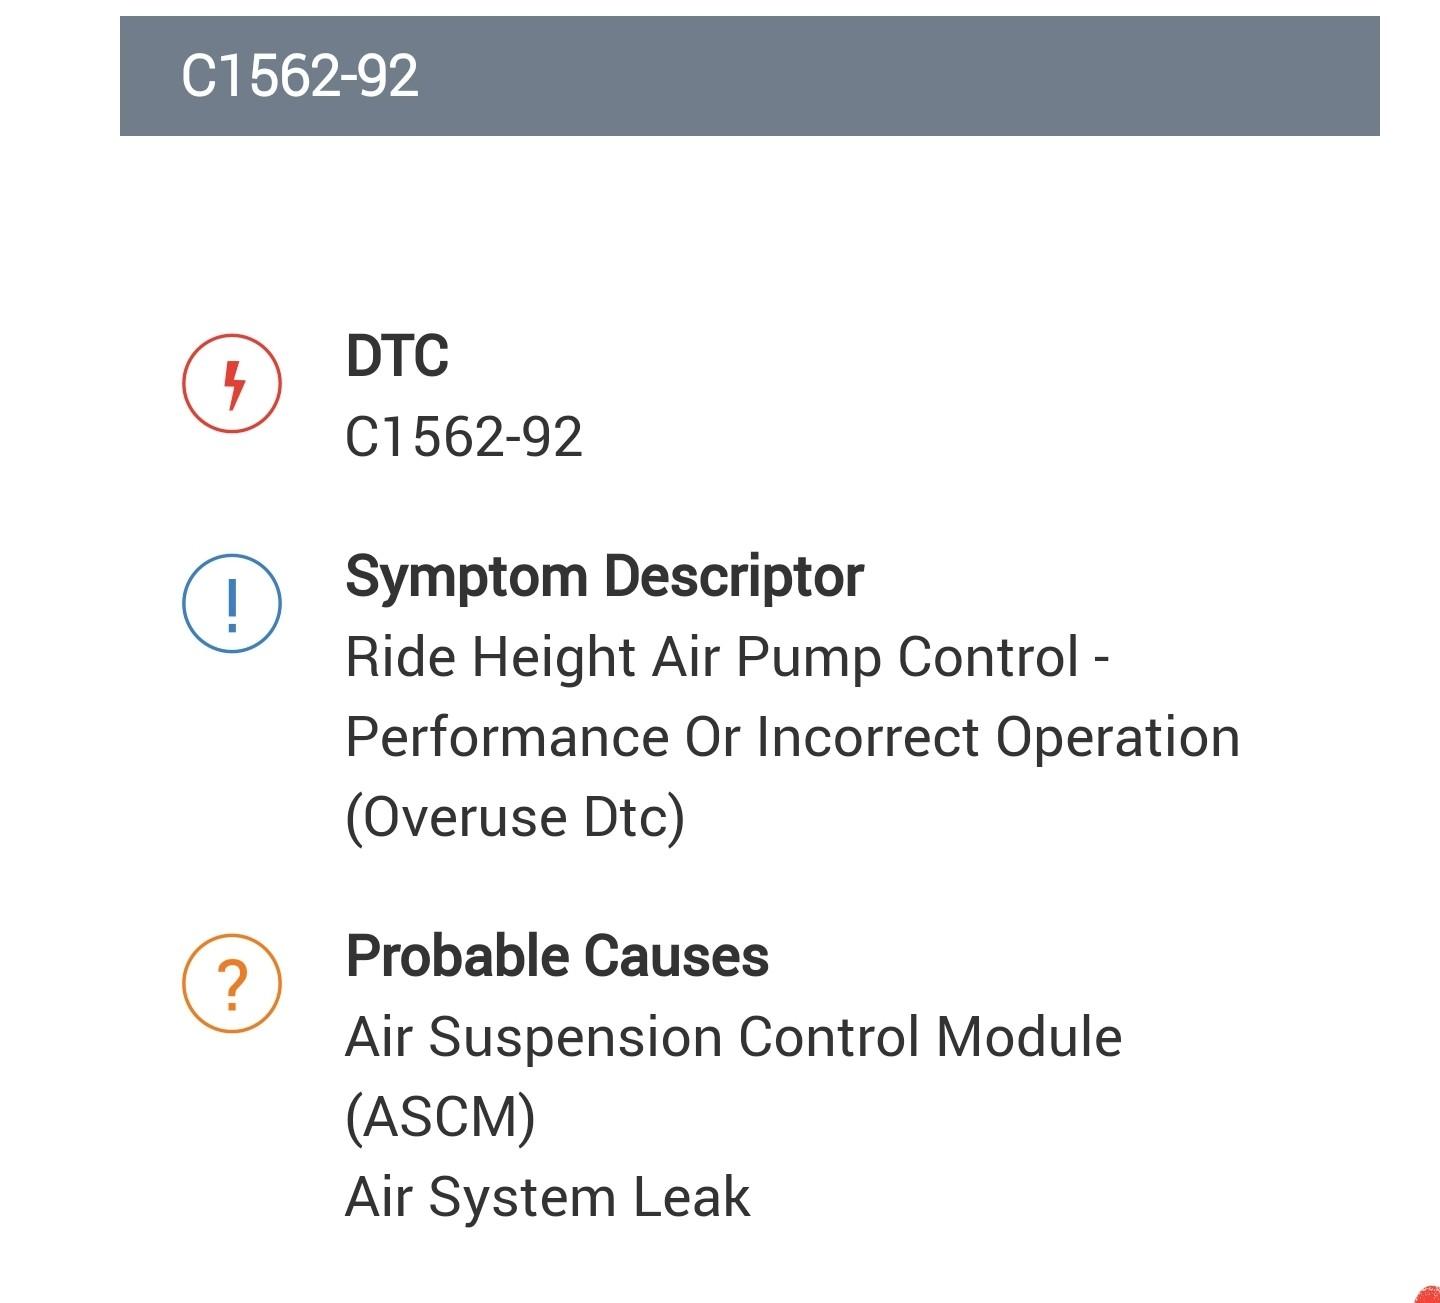
Task: Click the word 'Operation' in the symptom text
Action: [x=1119, y=740]
